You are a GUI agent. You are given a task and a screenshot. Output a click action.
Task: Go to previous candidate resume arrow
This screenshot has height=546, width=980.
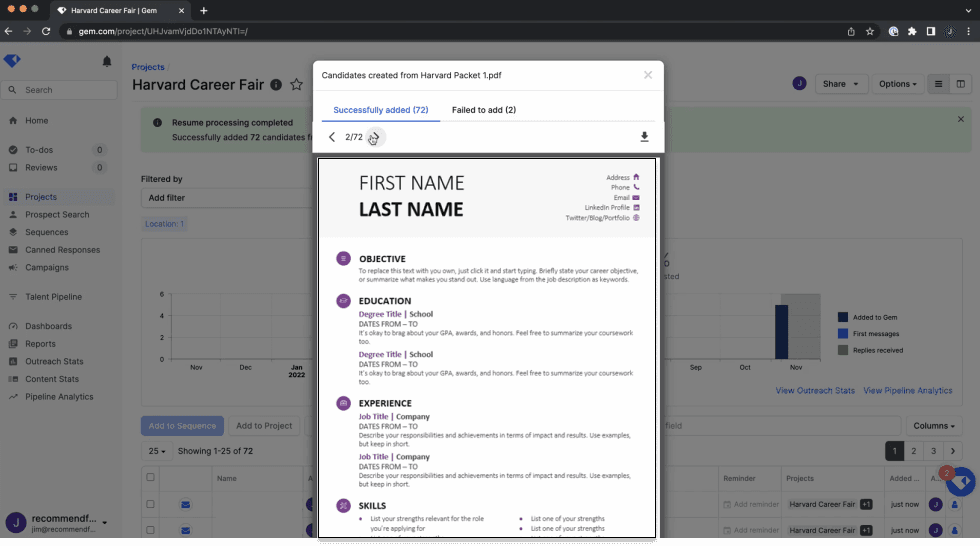(x=332, y=137)
